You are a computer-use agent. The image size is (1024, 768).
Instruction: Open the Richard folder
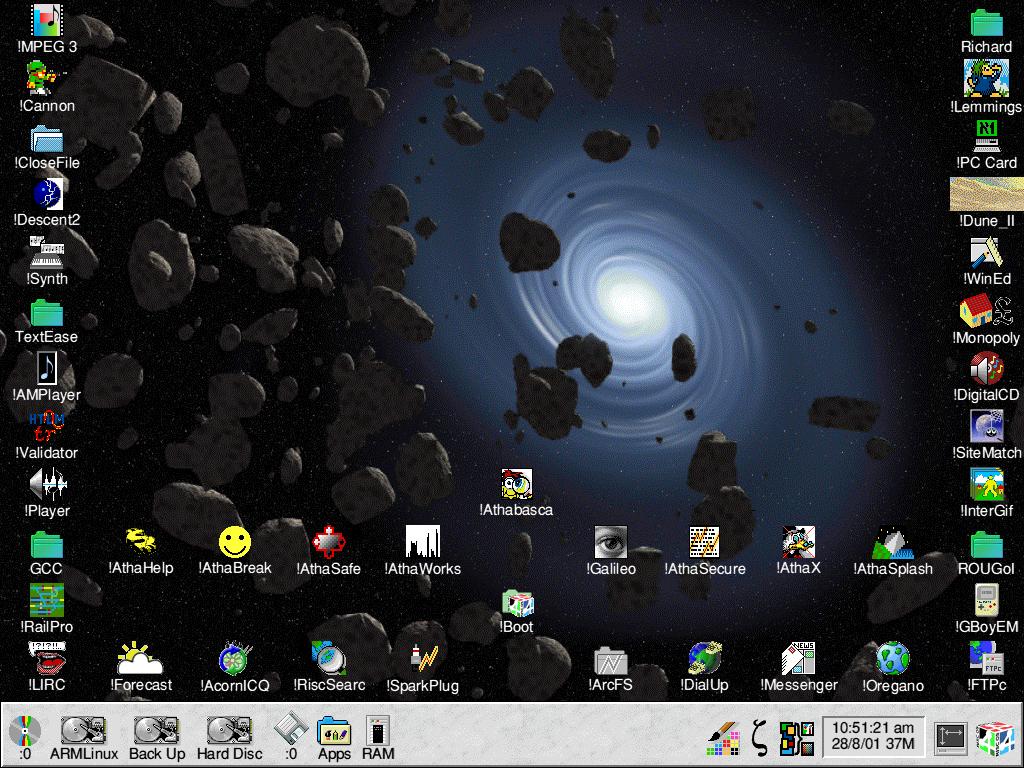coord(987,23)
